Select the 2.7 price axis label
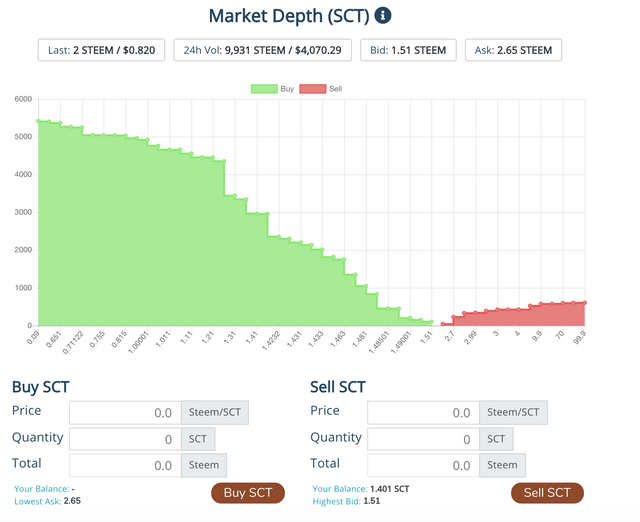The width and height of the screenshot is (640, 522). coord(449,336)
